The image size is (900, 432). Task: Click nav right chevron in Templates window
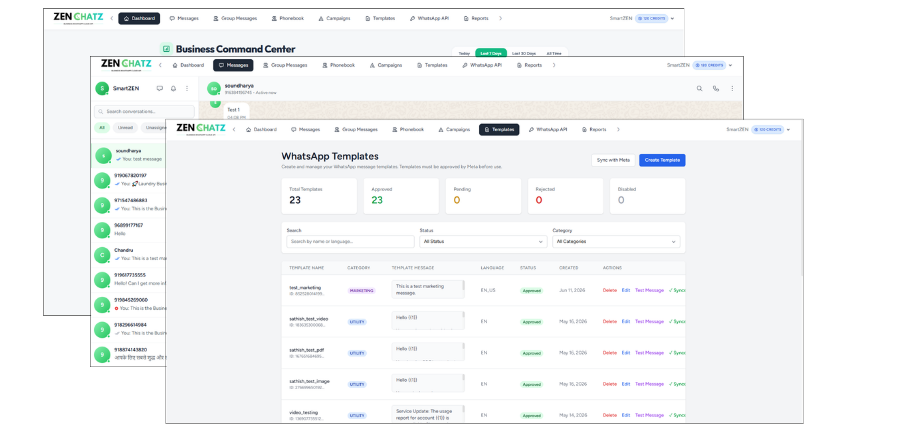pyautogui.click(x=618, y=130)
